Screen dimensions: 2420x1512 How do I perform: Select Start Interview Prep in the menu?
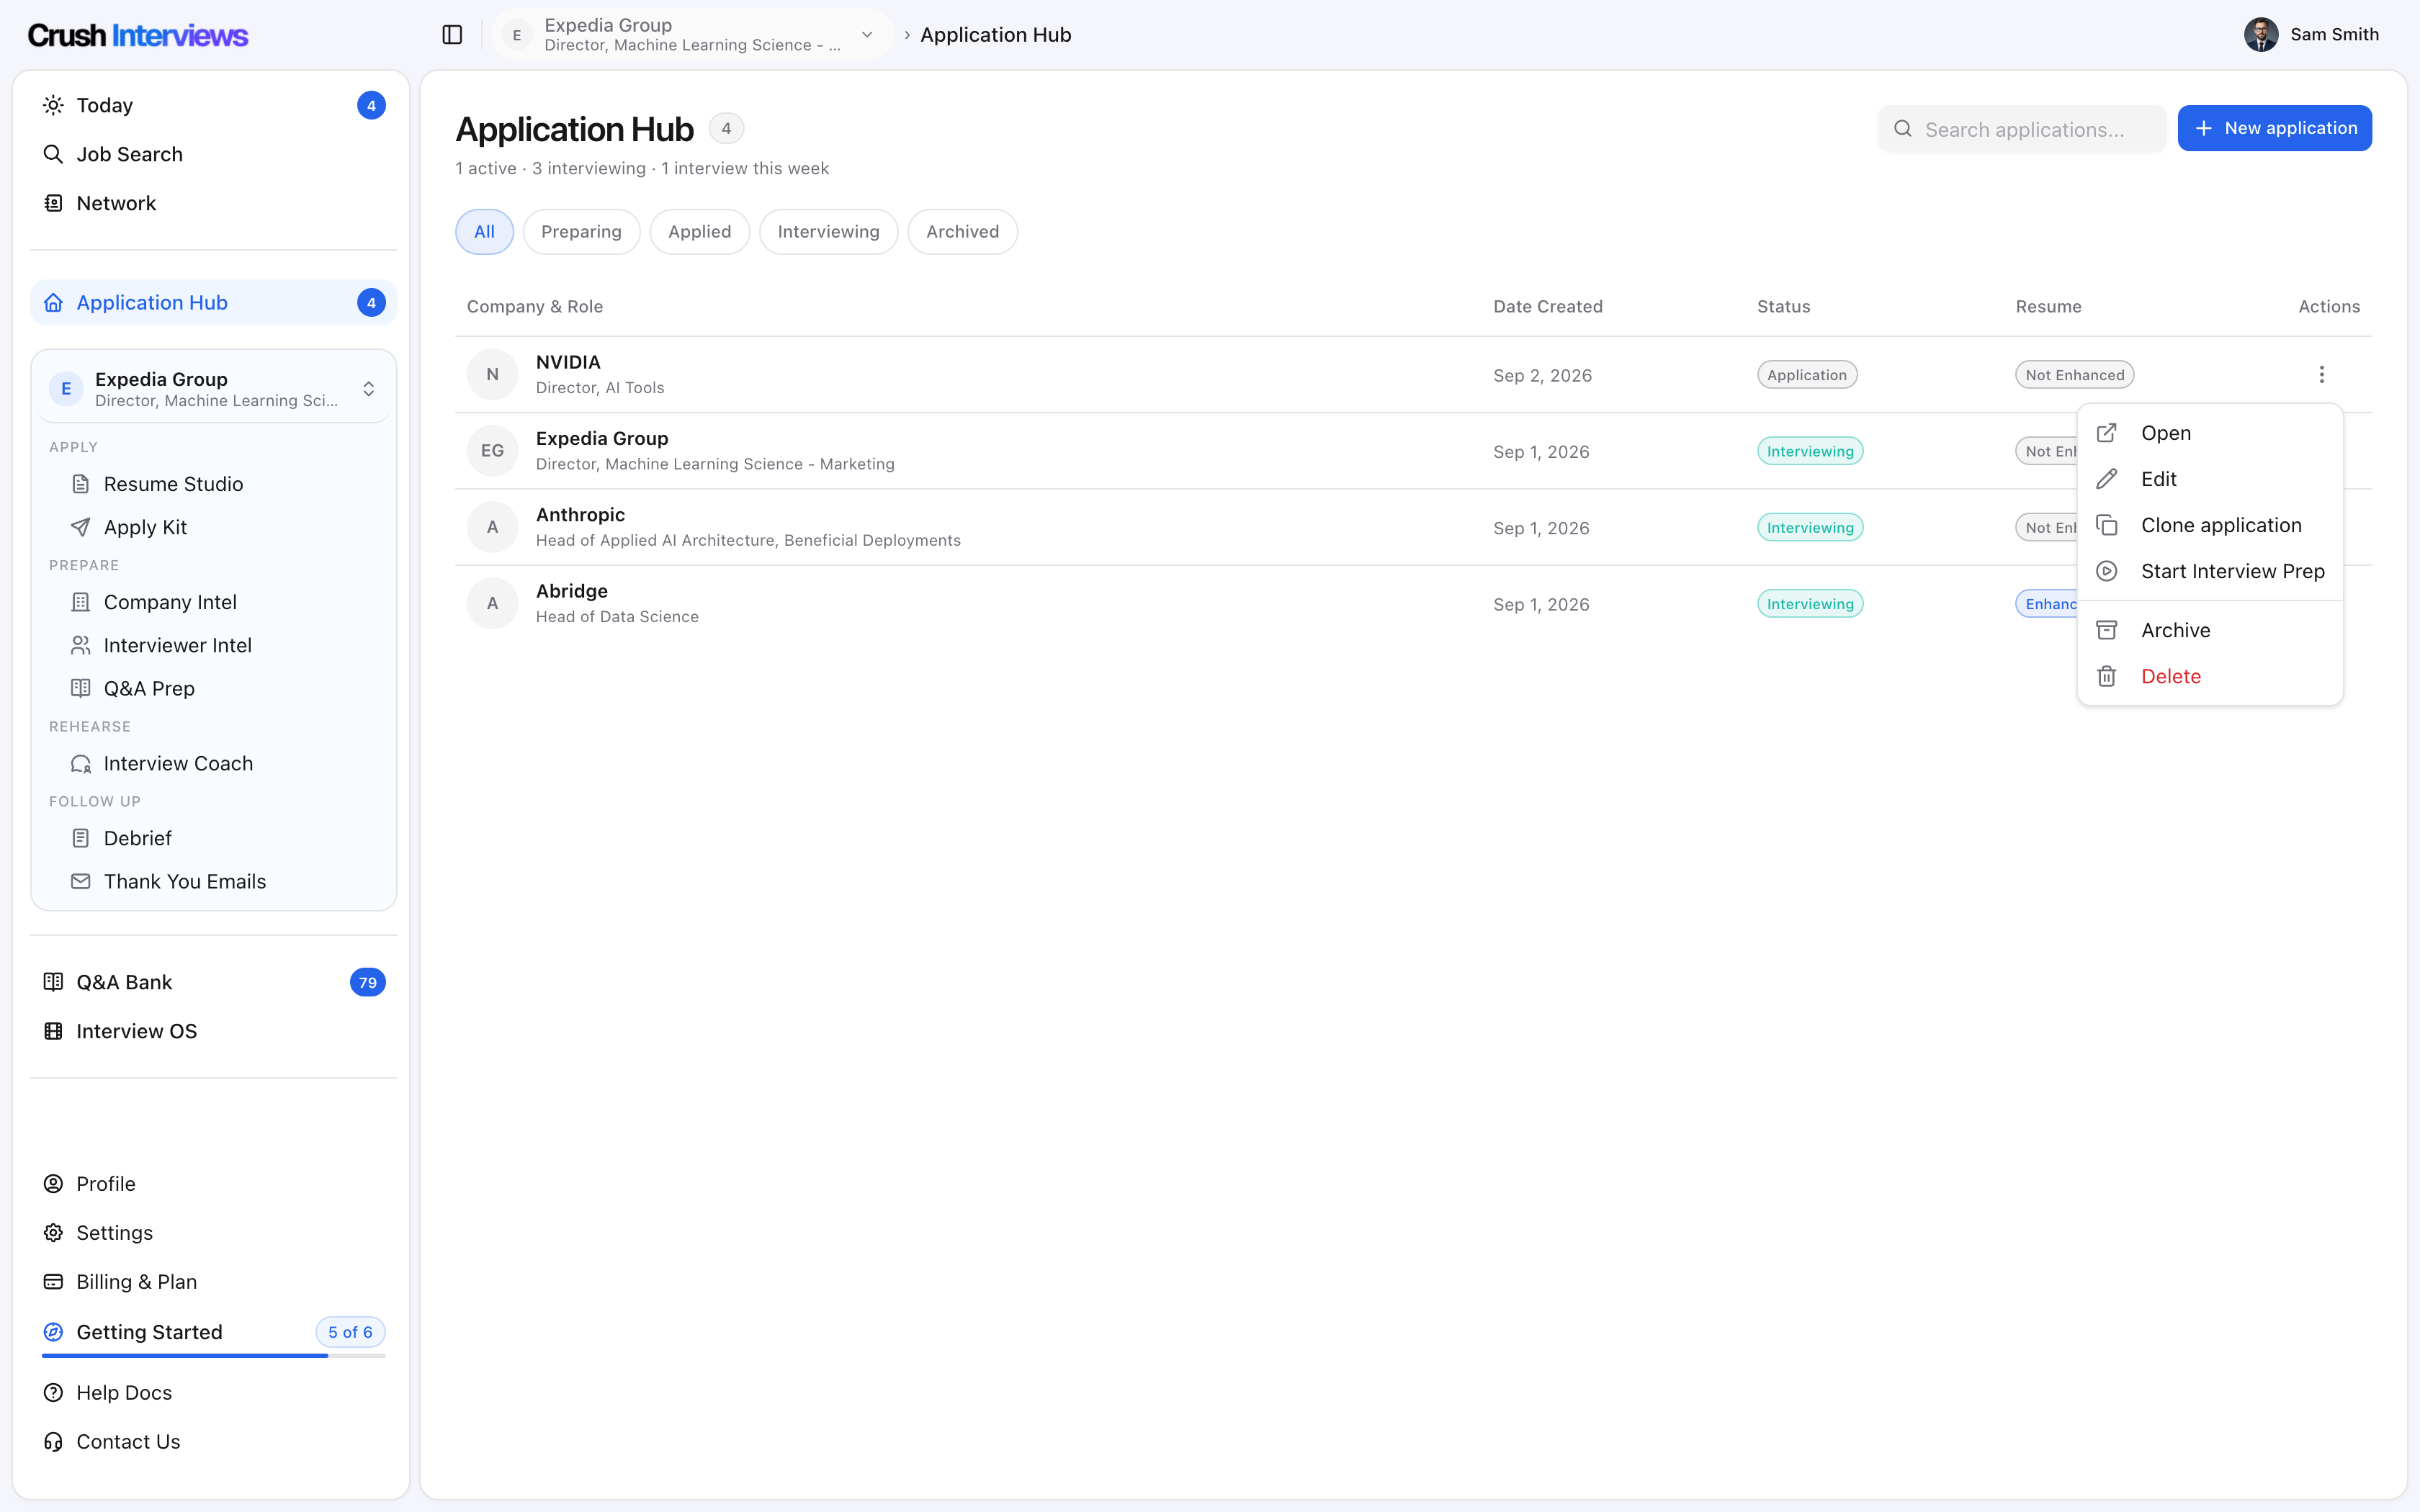[x=2210, y=571]
